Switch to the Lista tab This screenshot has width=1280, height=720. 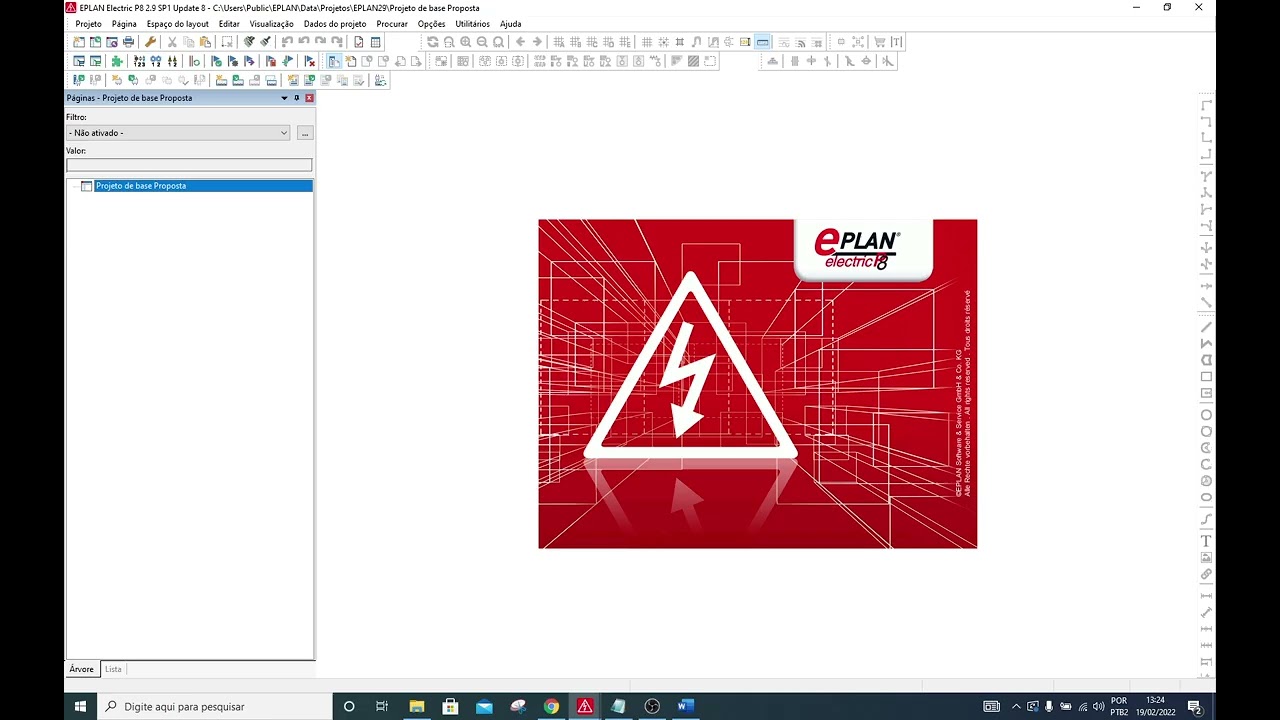pyautogui.click(x=113, y=669)
